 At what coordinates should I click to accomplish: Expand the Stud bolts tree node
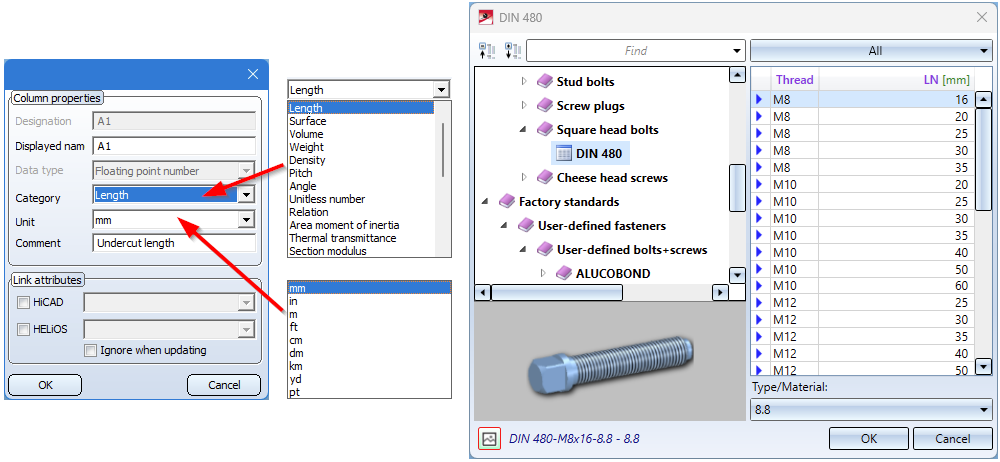point(525,82)
